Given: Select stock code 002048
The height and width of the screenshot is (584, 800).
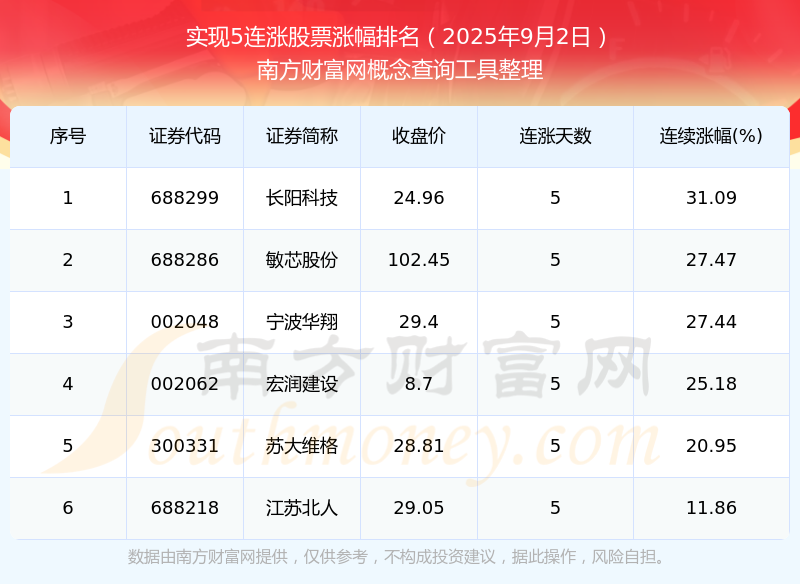Looking at the screenshot, I should [x=185, y=322].
